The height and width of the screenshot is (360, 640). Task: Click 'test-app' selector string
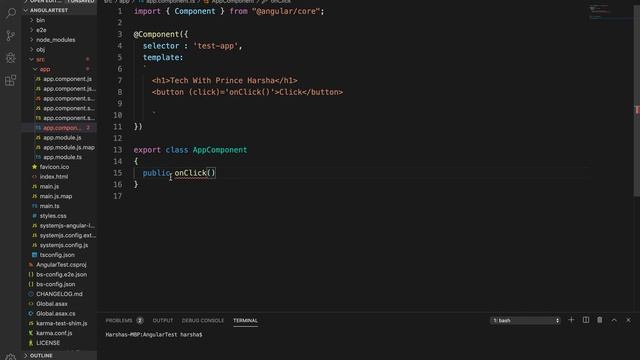click(215, 46)
